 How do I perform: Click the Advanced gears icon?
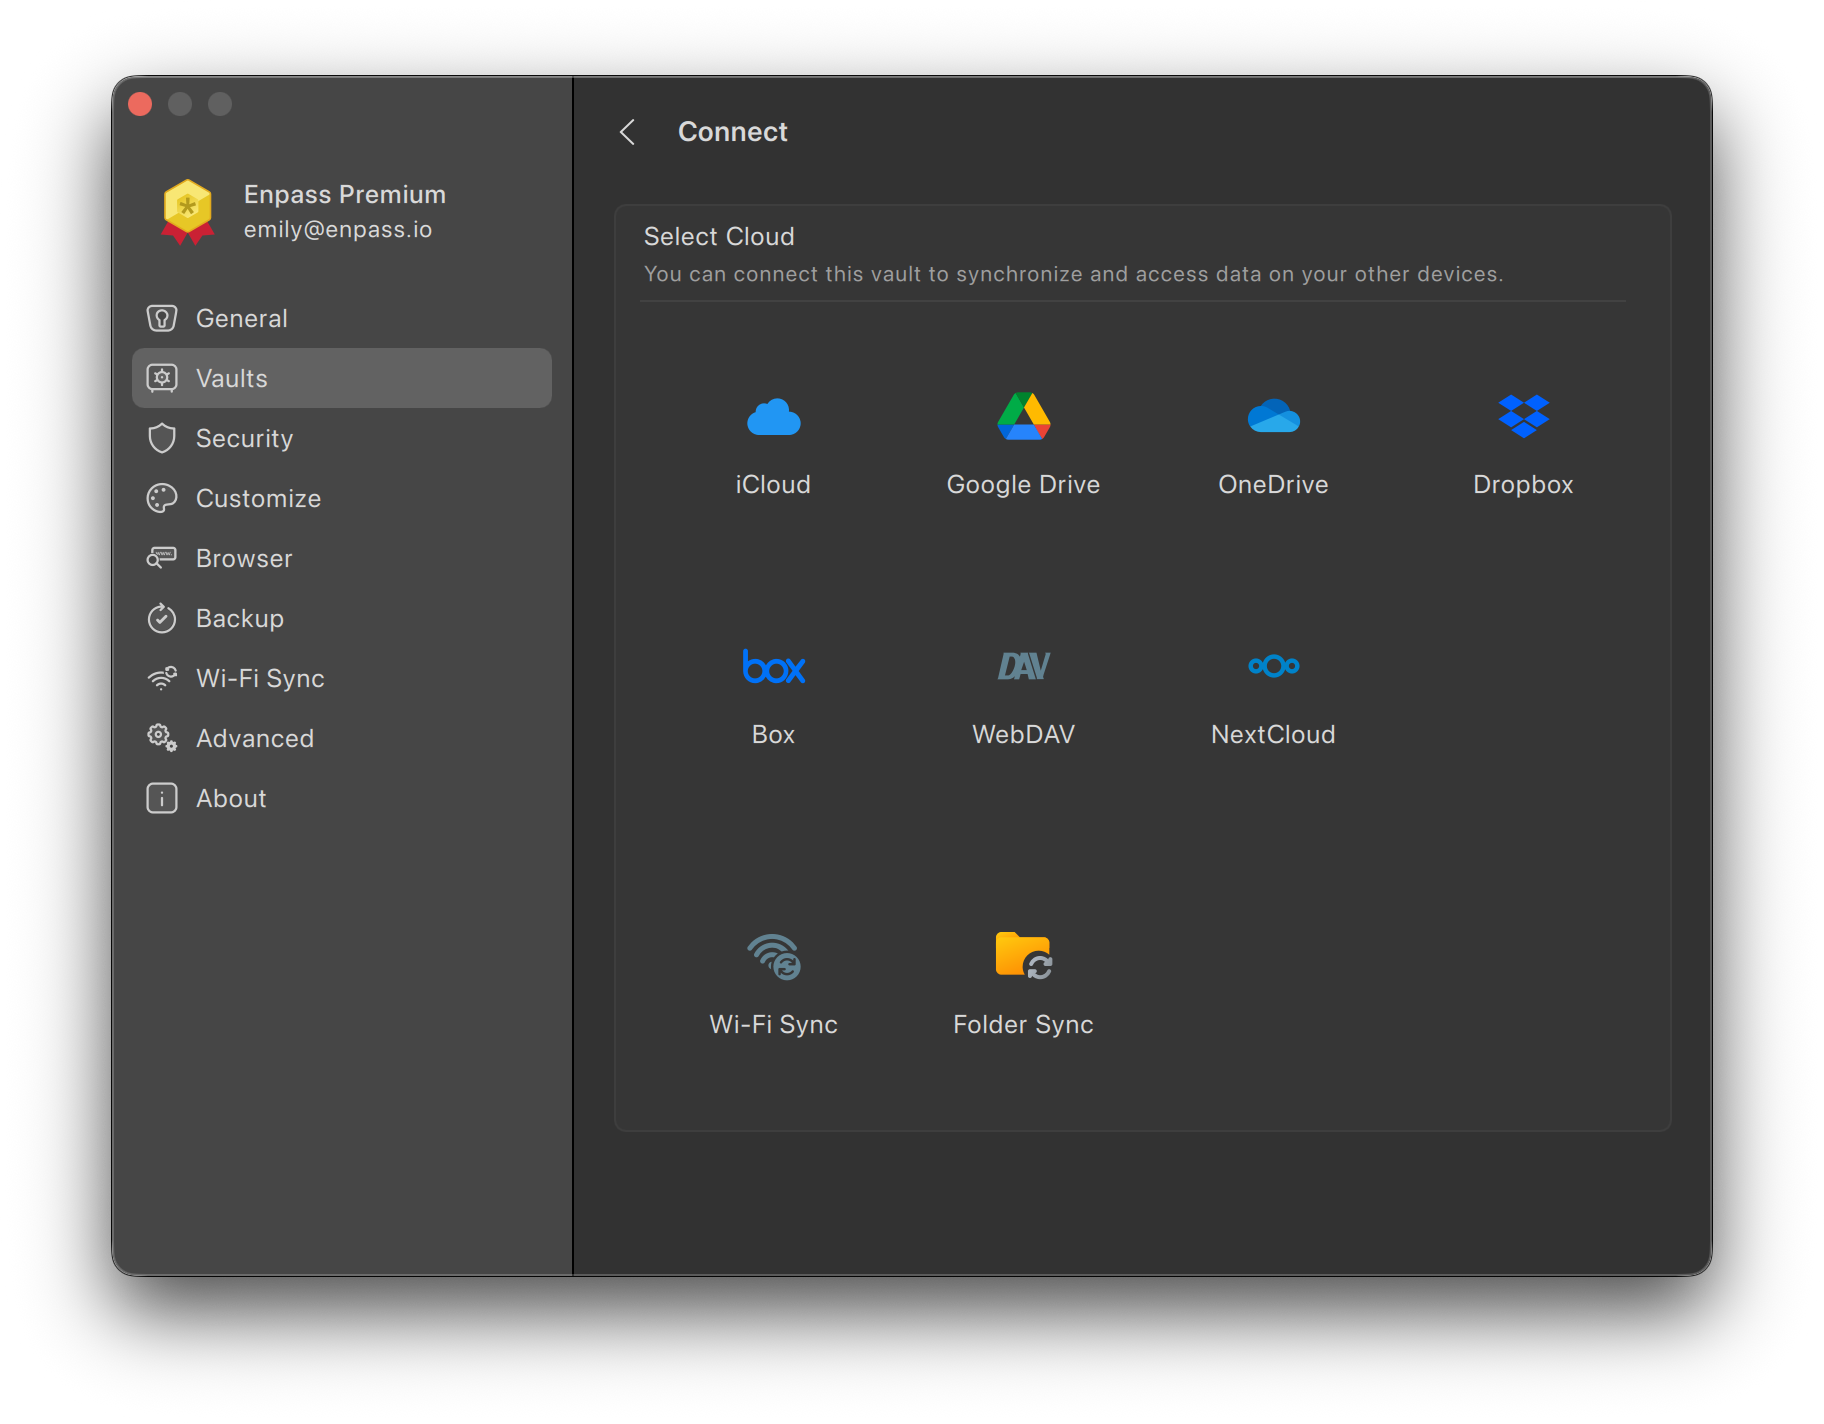coord(162,738)
